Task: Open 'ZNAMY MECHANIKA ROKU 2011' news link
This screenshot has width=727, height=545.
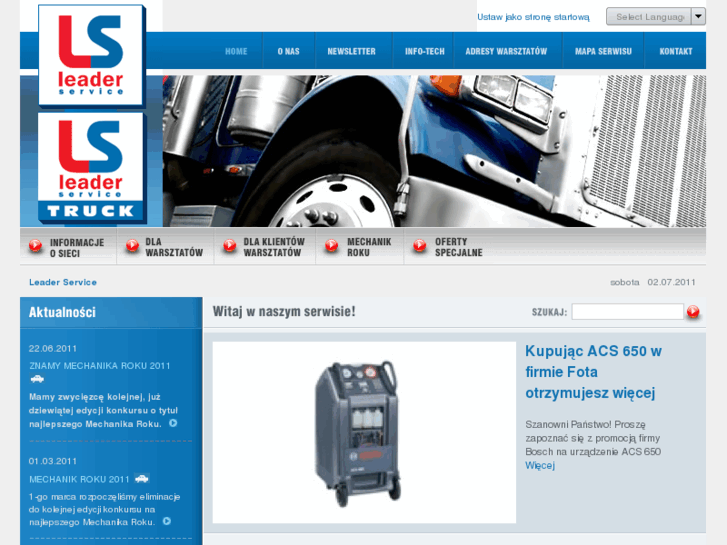Action: 100,365
